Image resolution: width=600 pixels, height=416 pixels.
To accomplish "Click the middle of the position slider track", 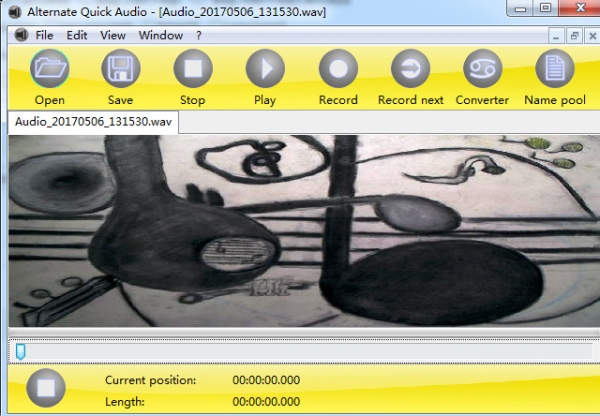I will 304,352.
